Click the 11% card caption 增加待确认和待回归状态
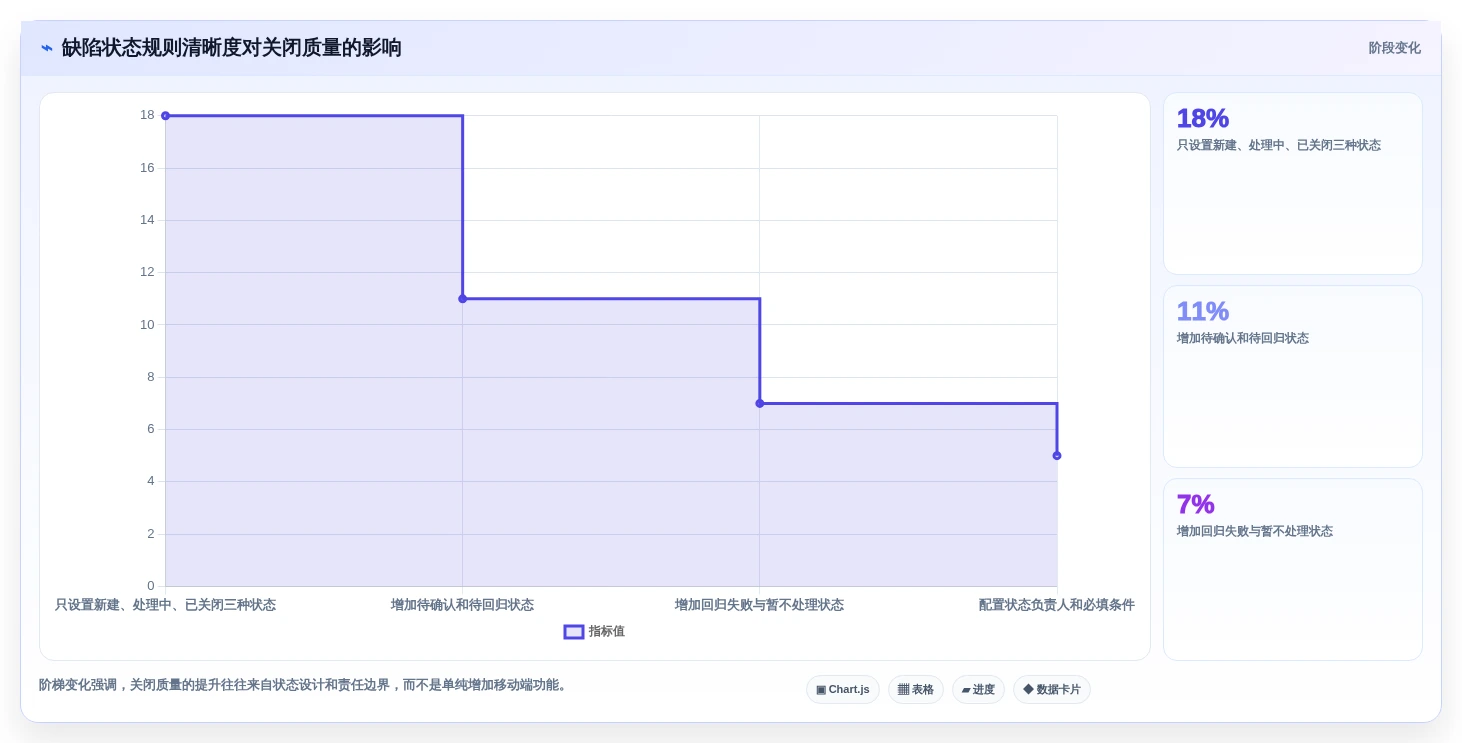The height and width of the screenshot is (743, 1462). pos(1243,338)
